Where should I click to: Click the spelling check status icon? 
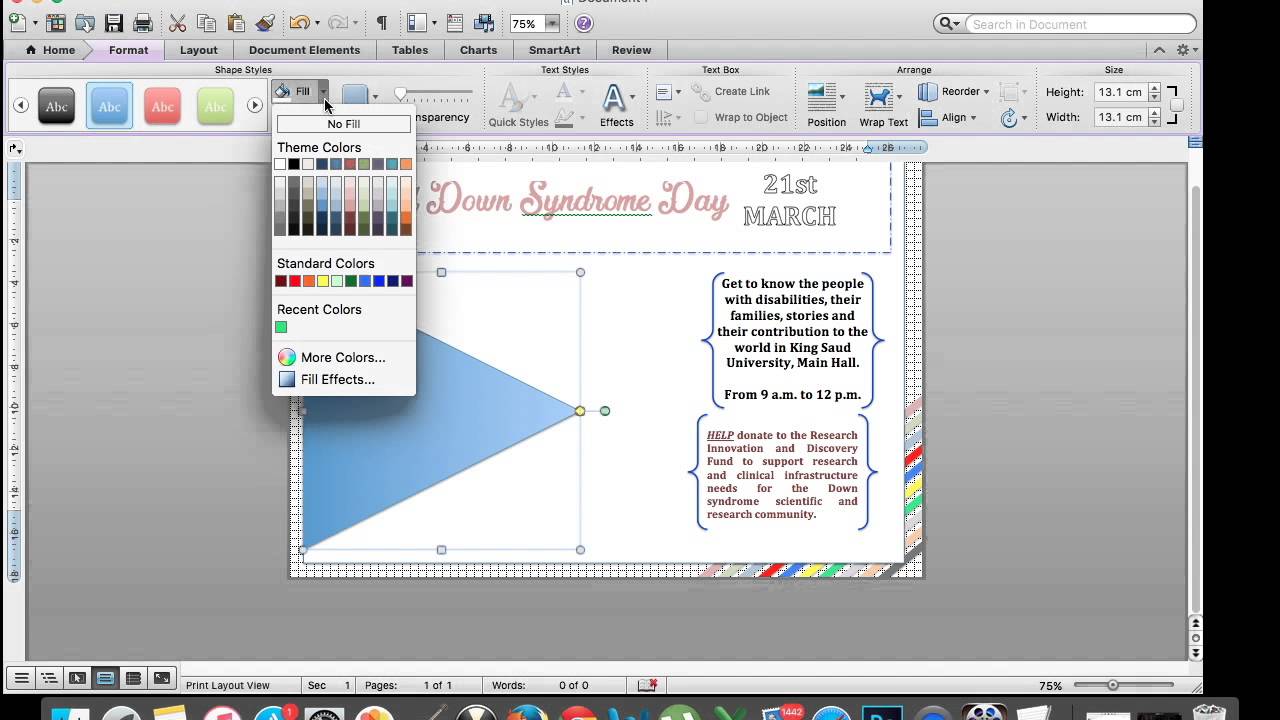coord(648,685)
